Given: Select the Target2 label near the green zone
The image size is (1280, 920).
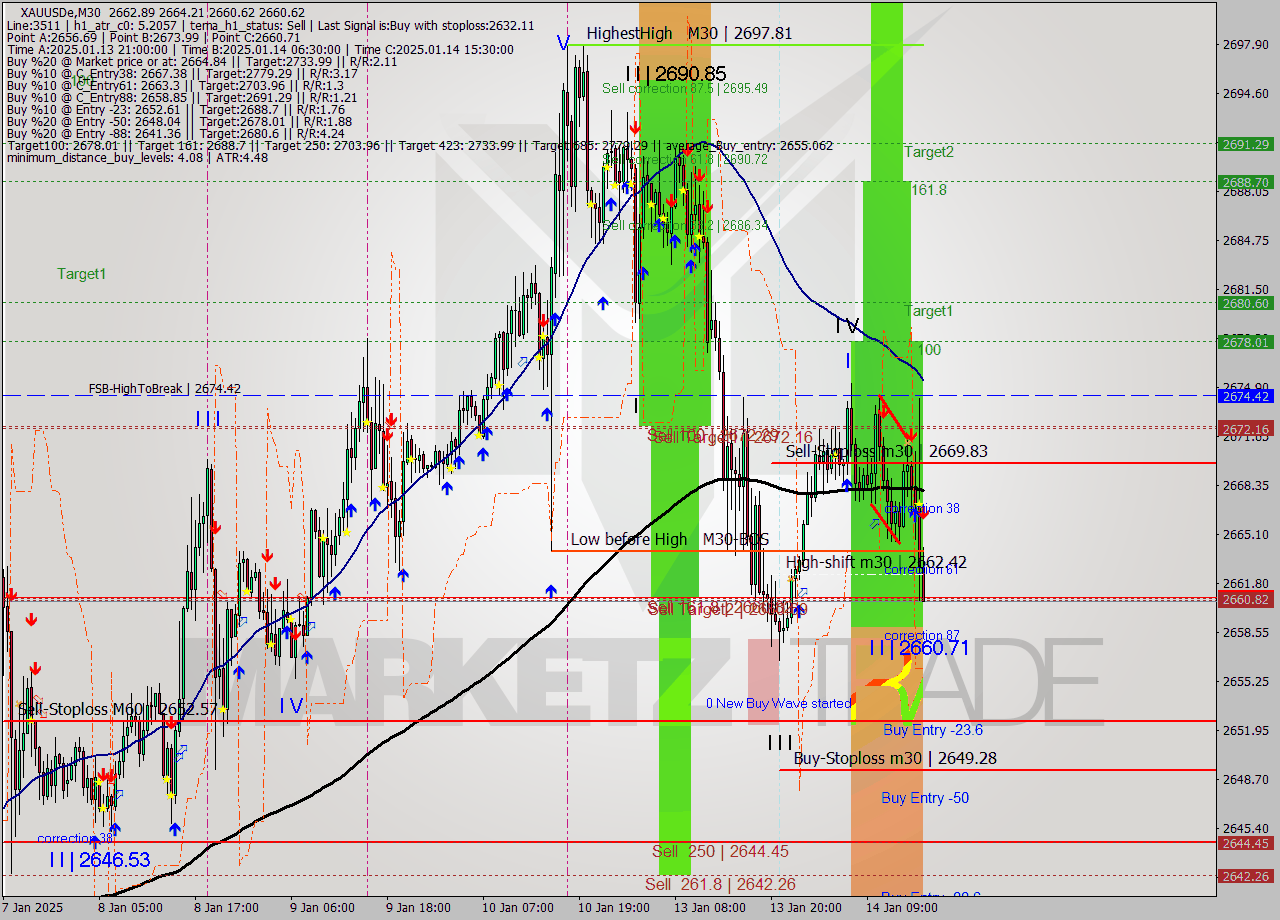Looking at the screenshot, I should tap(929, 152).
